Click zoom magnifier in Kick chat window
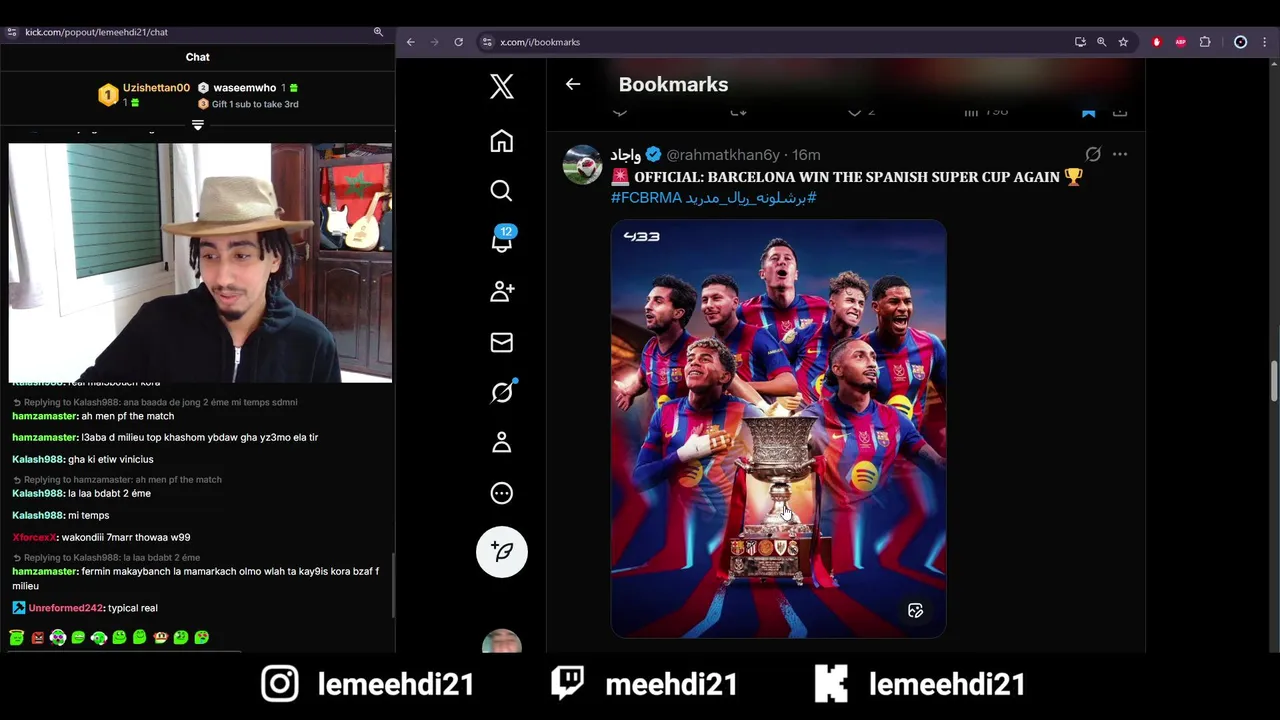1280x720 pixels. 378,32
